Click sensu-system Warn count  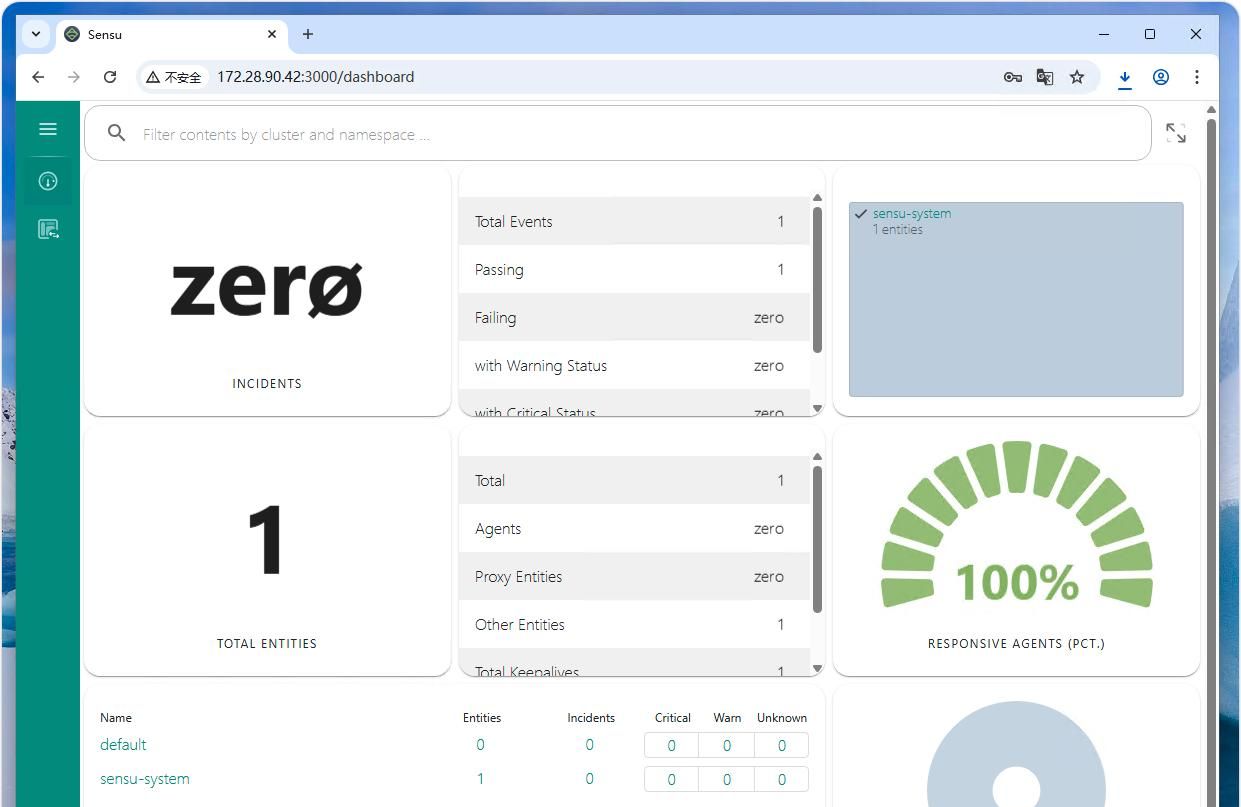(726, 779)
